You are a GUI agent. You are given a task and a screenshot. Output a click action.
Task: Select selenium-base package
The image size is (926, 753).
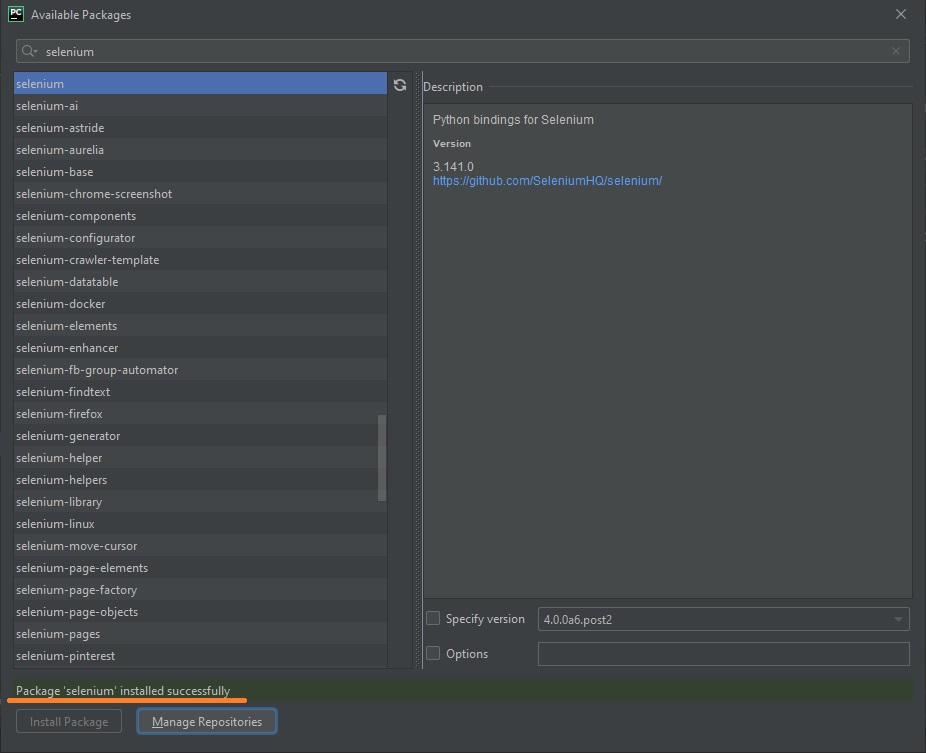pos(200,172)
